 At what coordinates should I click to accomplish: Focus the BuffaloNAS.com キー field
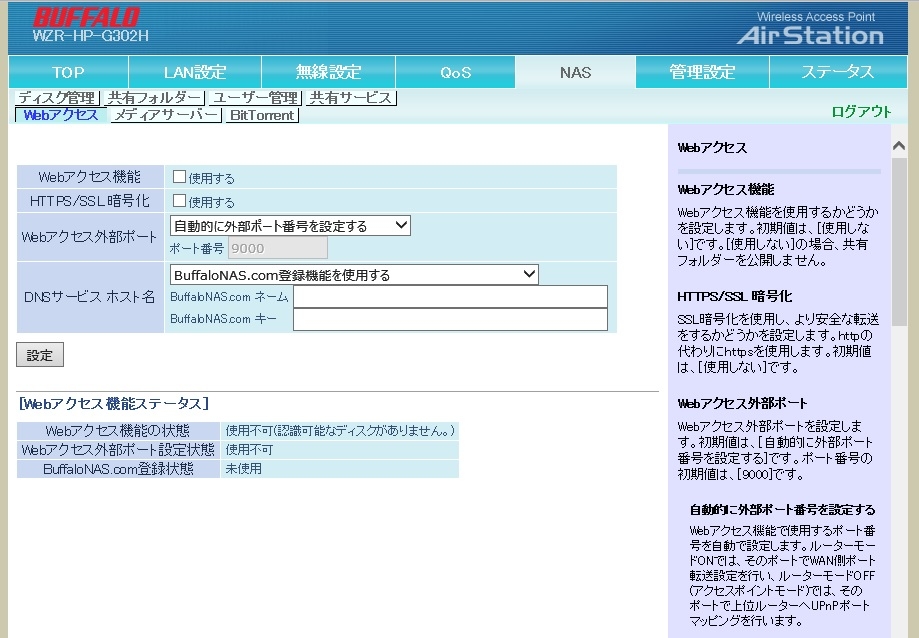[450, 319]
